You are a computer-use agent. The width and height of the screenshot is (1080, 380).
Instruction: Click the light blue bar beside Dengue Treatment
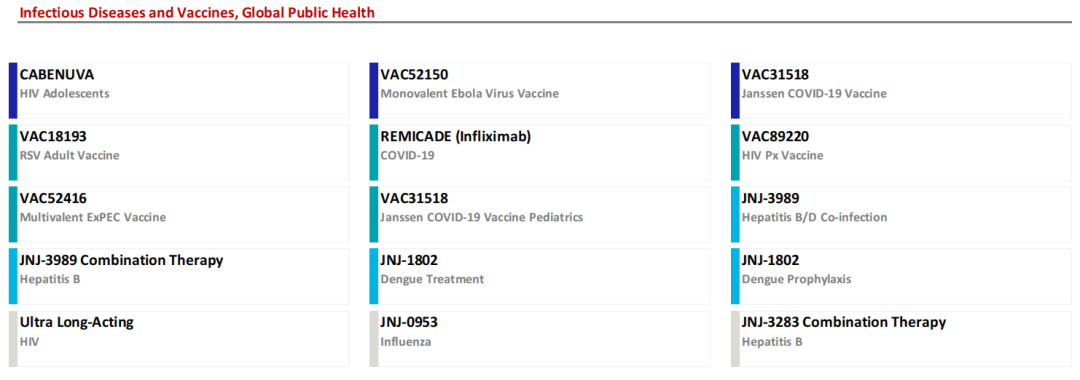(x=374, y=277)
